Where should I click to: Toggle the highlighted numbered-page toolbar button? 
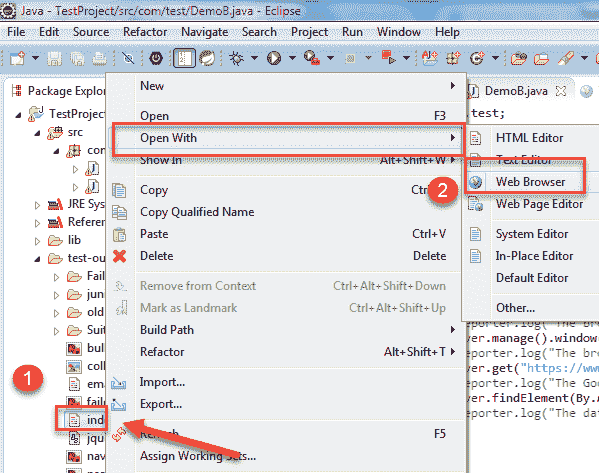[184, 58]
